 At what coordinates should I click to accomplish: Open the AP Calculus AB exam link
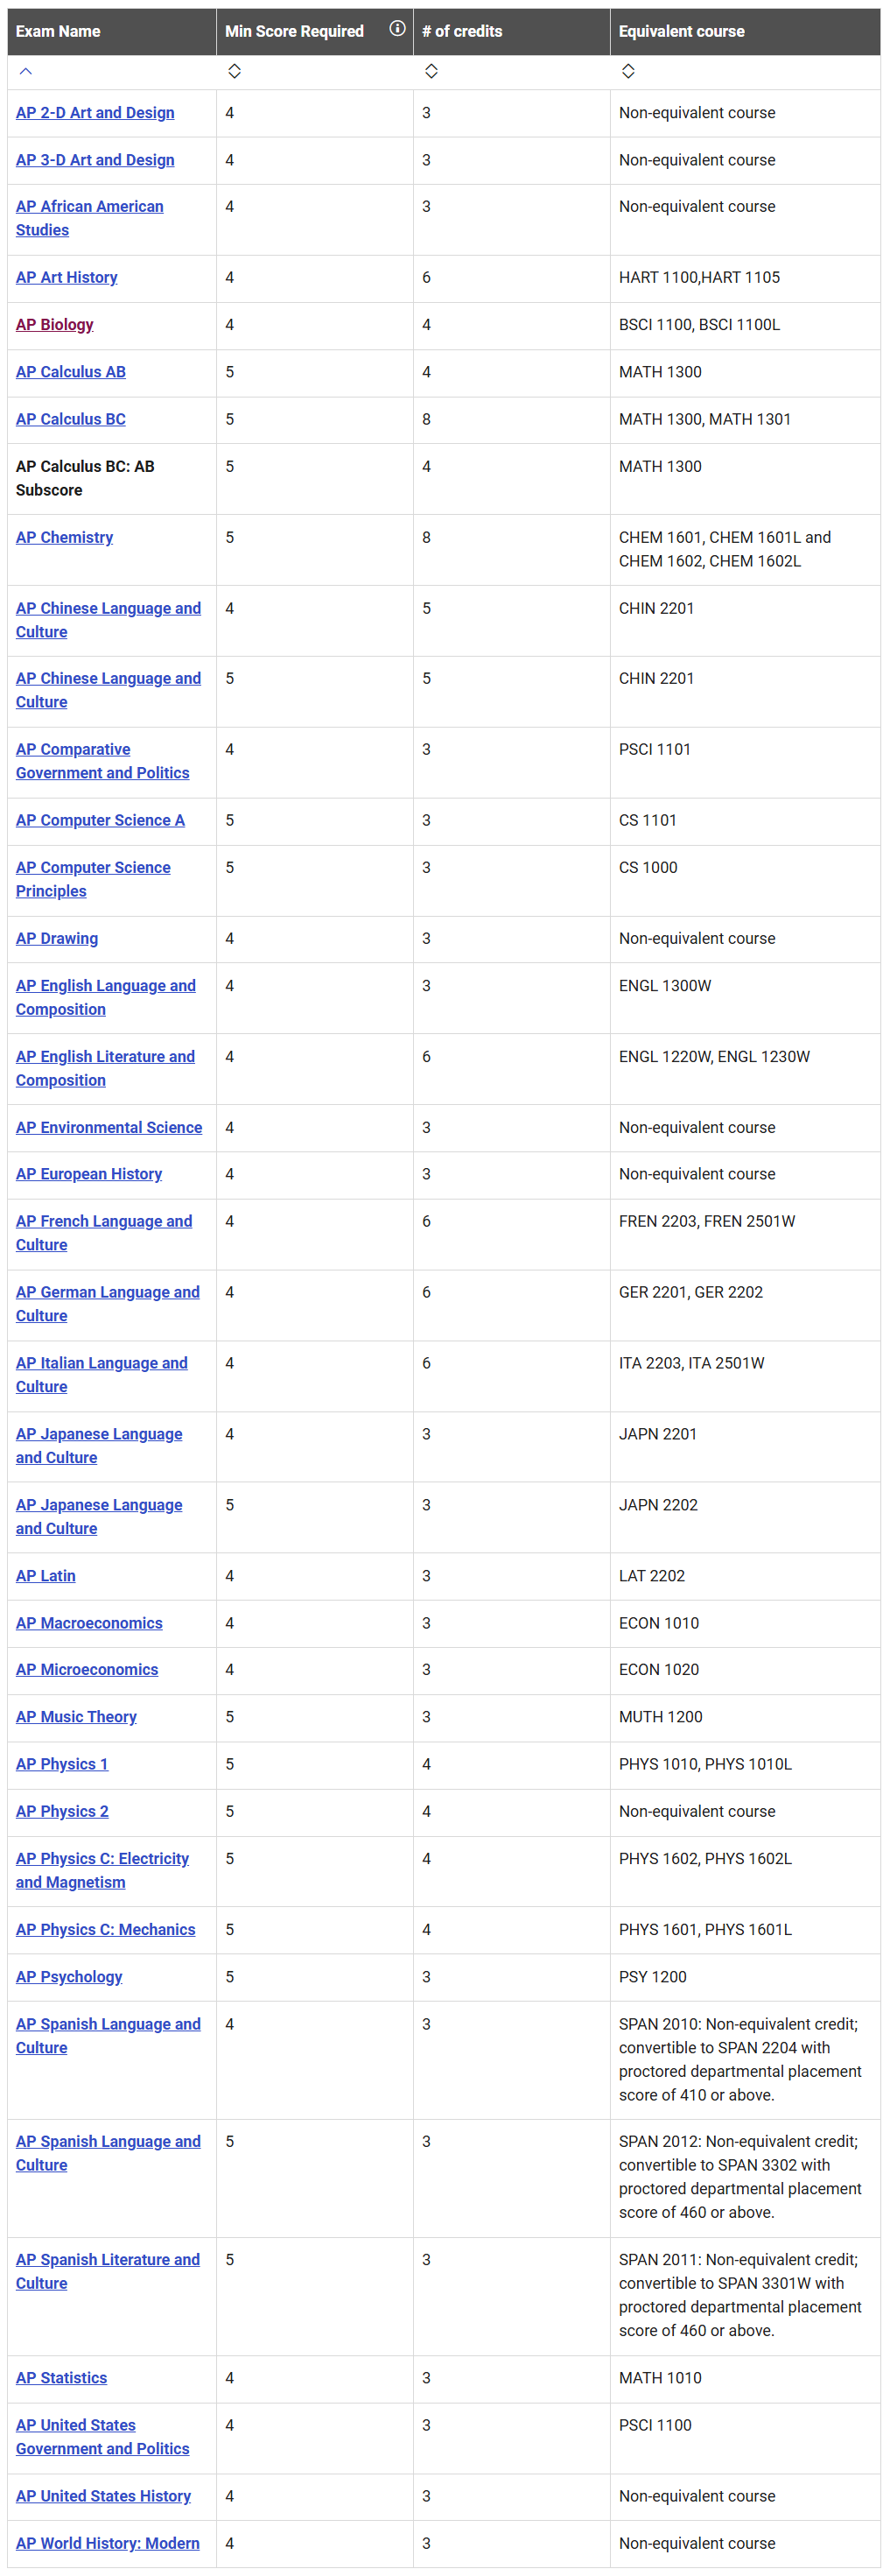coord(71,372)
